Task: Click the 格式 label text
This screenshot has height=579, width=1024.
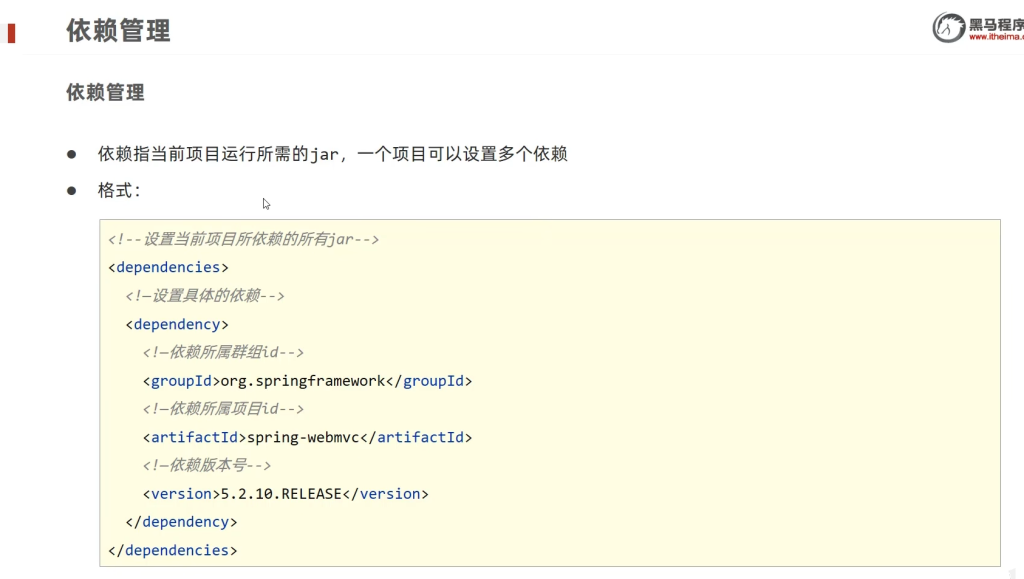Action: coord(119,190)
